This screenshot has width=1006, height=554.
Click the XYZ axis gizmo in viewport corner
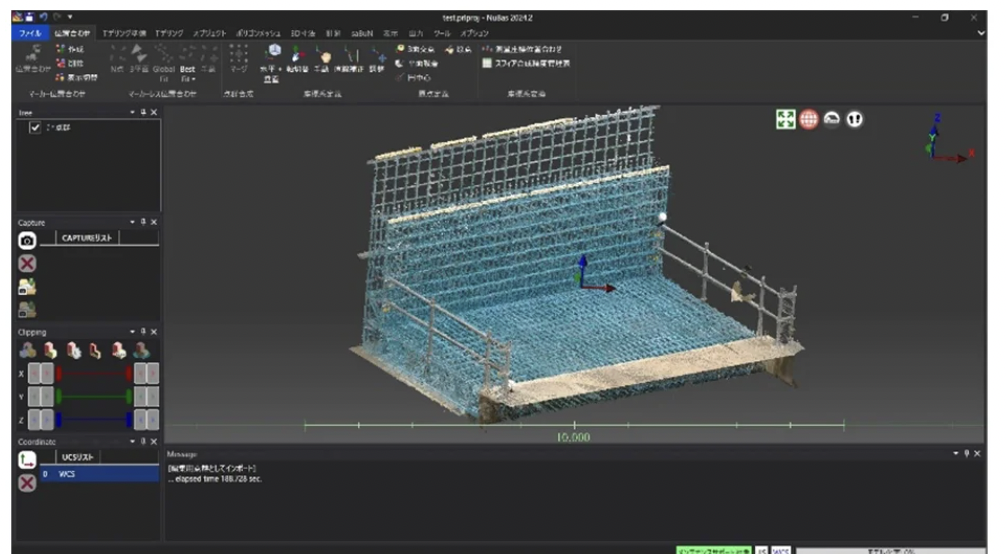943,138
